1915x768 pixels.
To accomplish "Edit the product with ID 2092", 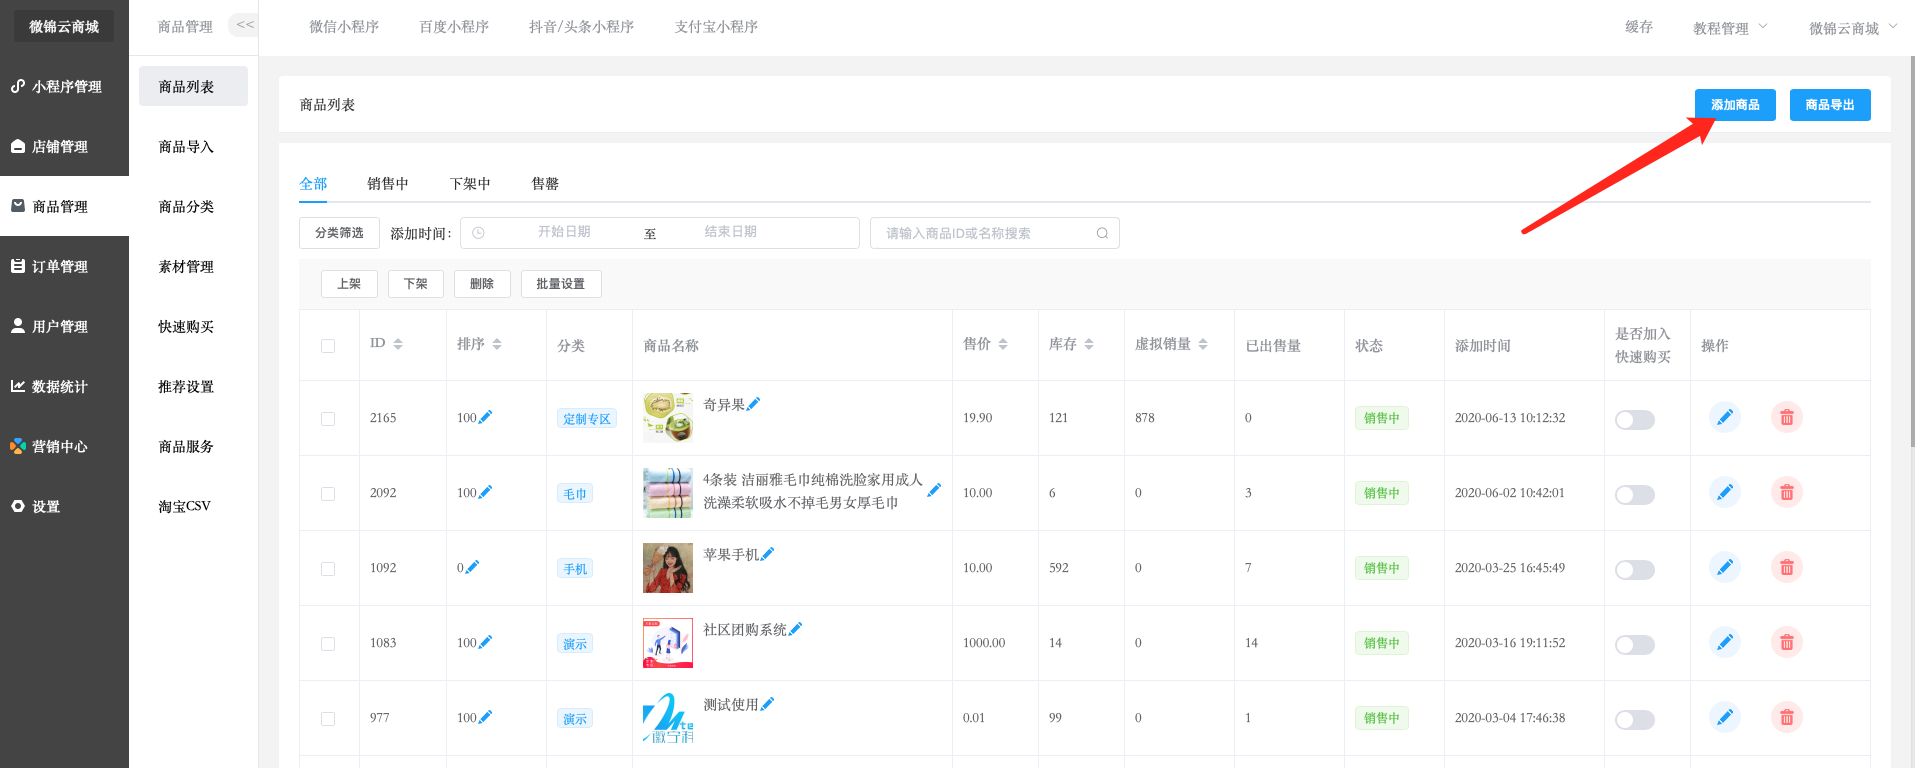I will [x=1725, y=492].
